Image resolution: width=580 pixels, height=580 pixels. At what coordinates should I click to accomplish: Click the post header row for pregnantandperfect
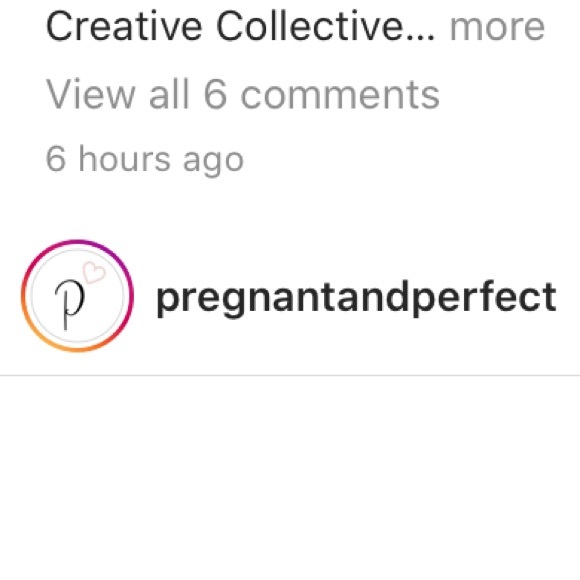[x=290, y=296]
